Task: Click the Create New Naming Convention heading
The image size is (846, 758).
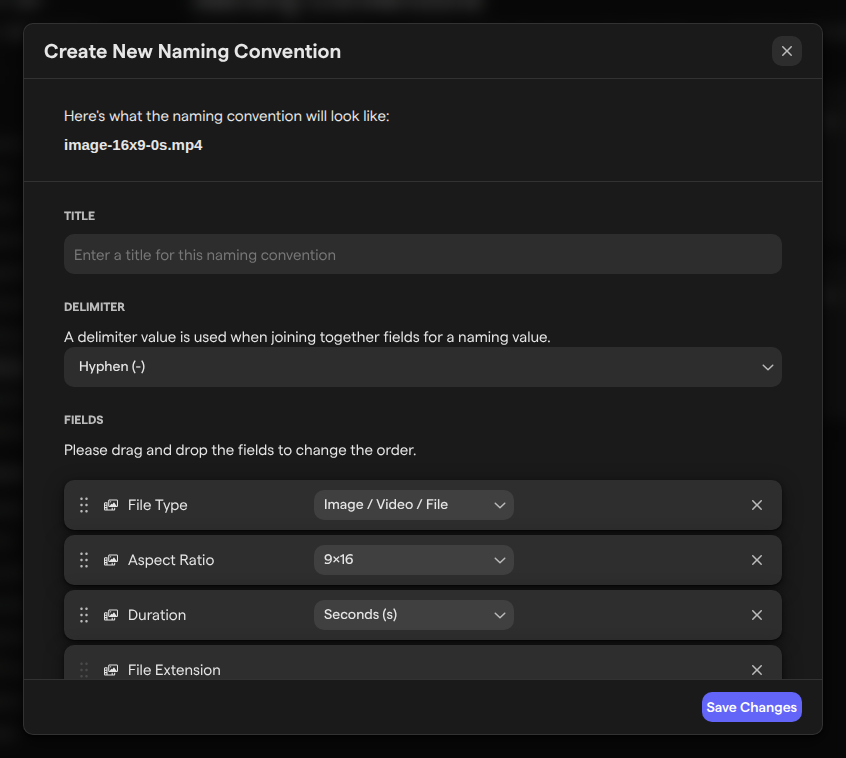Action: 193,51
